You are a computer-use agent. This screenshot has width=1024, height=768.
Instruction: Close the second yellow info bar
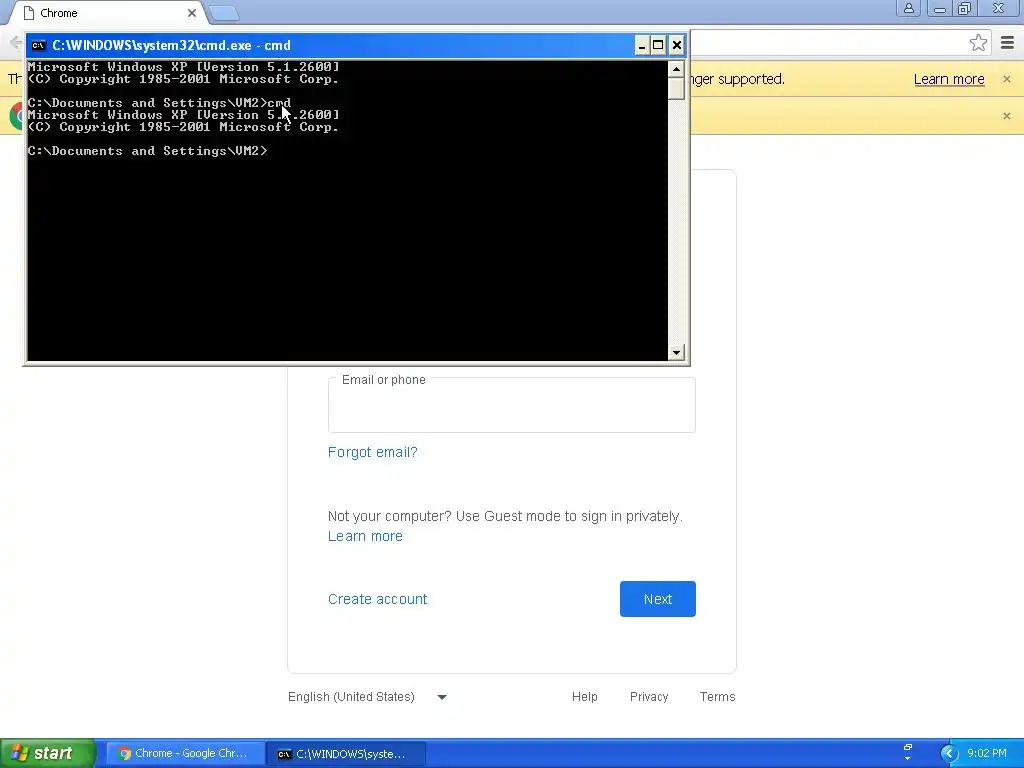pos(1006,116)
